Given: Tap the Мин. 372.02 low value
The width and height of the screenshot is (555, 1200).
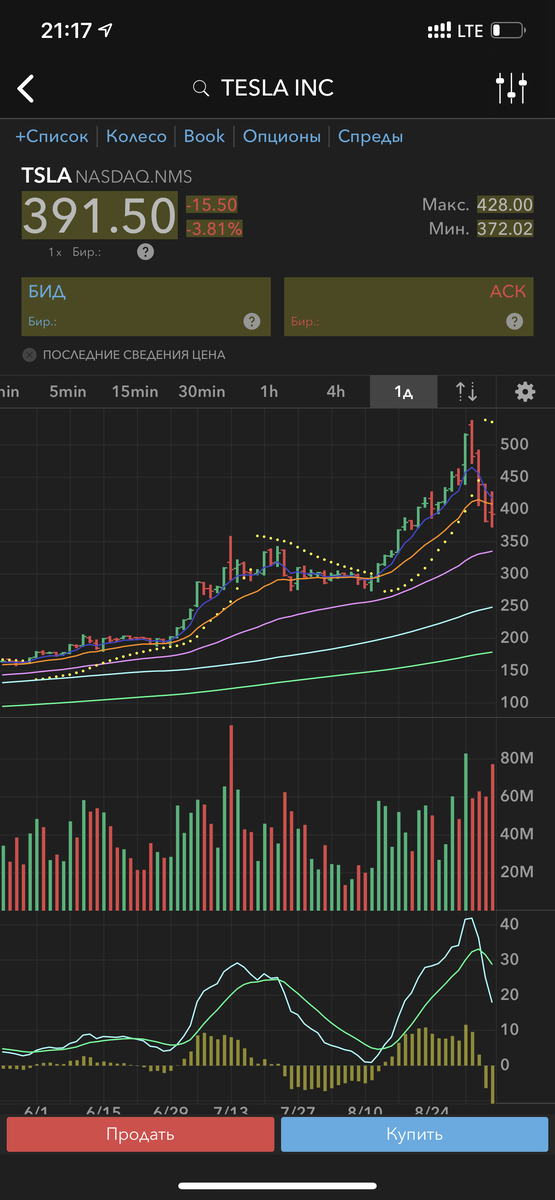Looking at the screenshot, I should 479,229.
